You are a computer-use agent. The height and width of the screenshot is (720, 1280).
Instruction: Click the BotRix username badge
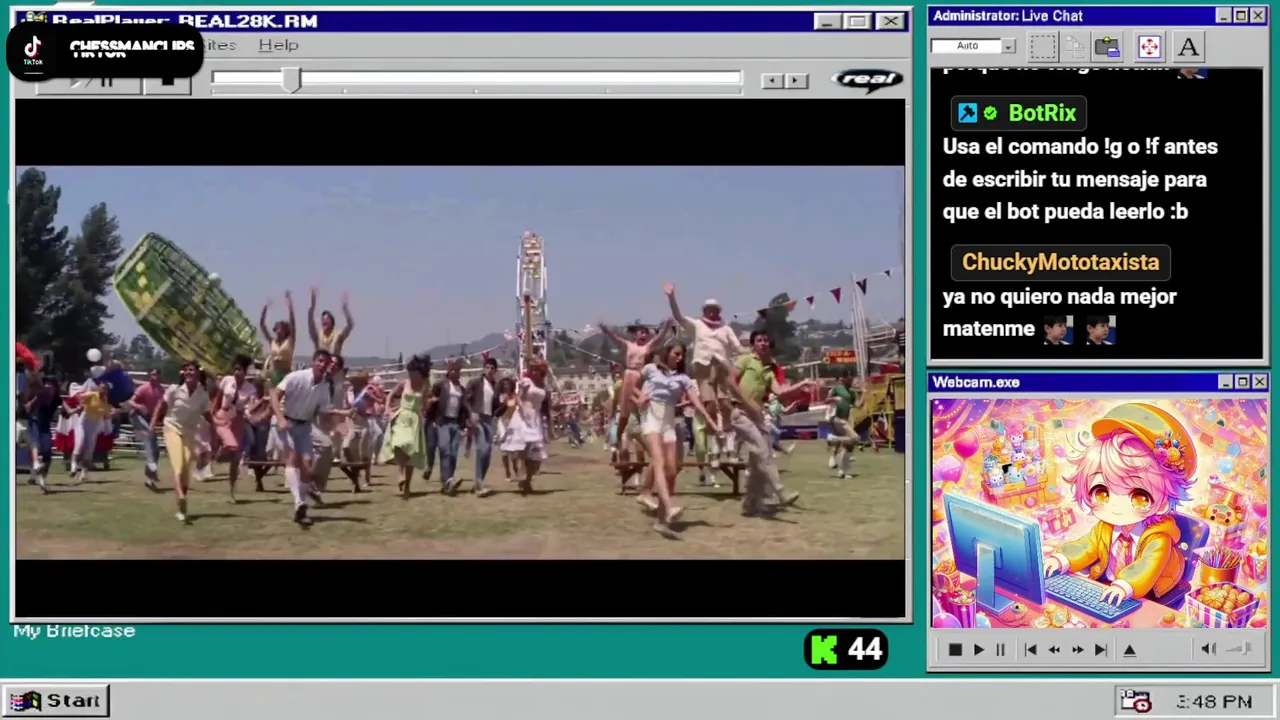pos(1018,113)
